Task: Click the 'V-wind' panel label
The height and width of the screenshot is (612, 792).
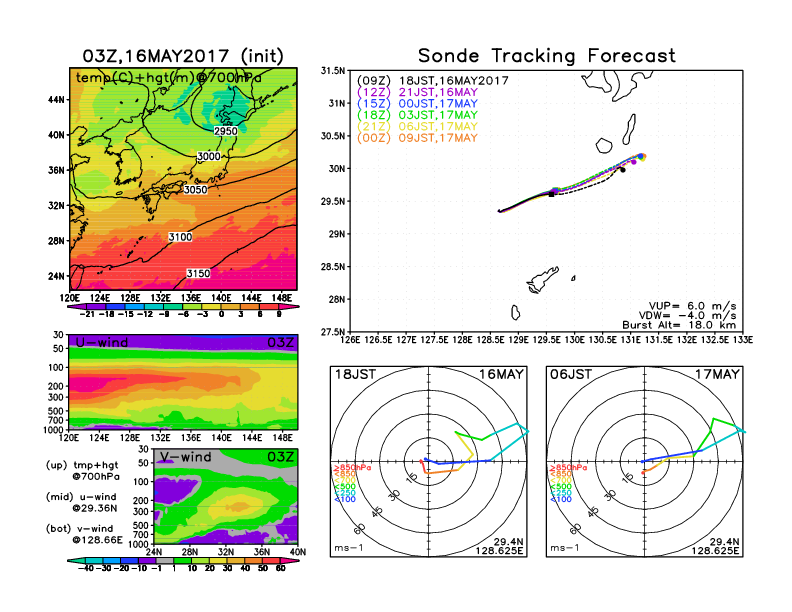Action: click(185, 457)
